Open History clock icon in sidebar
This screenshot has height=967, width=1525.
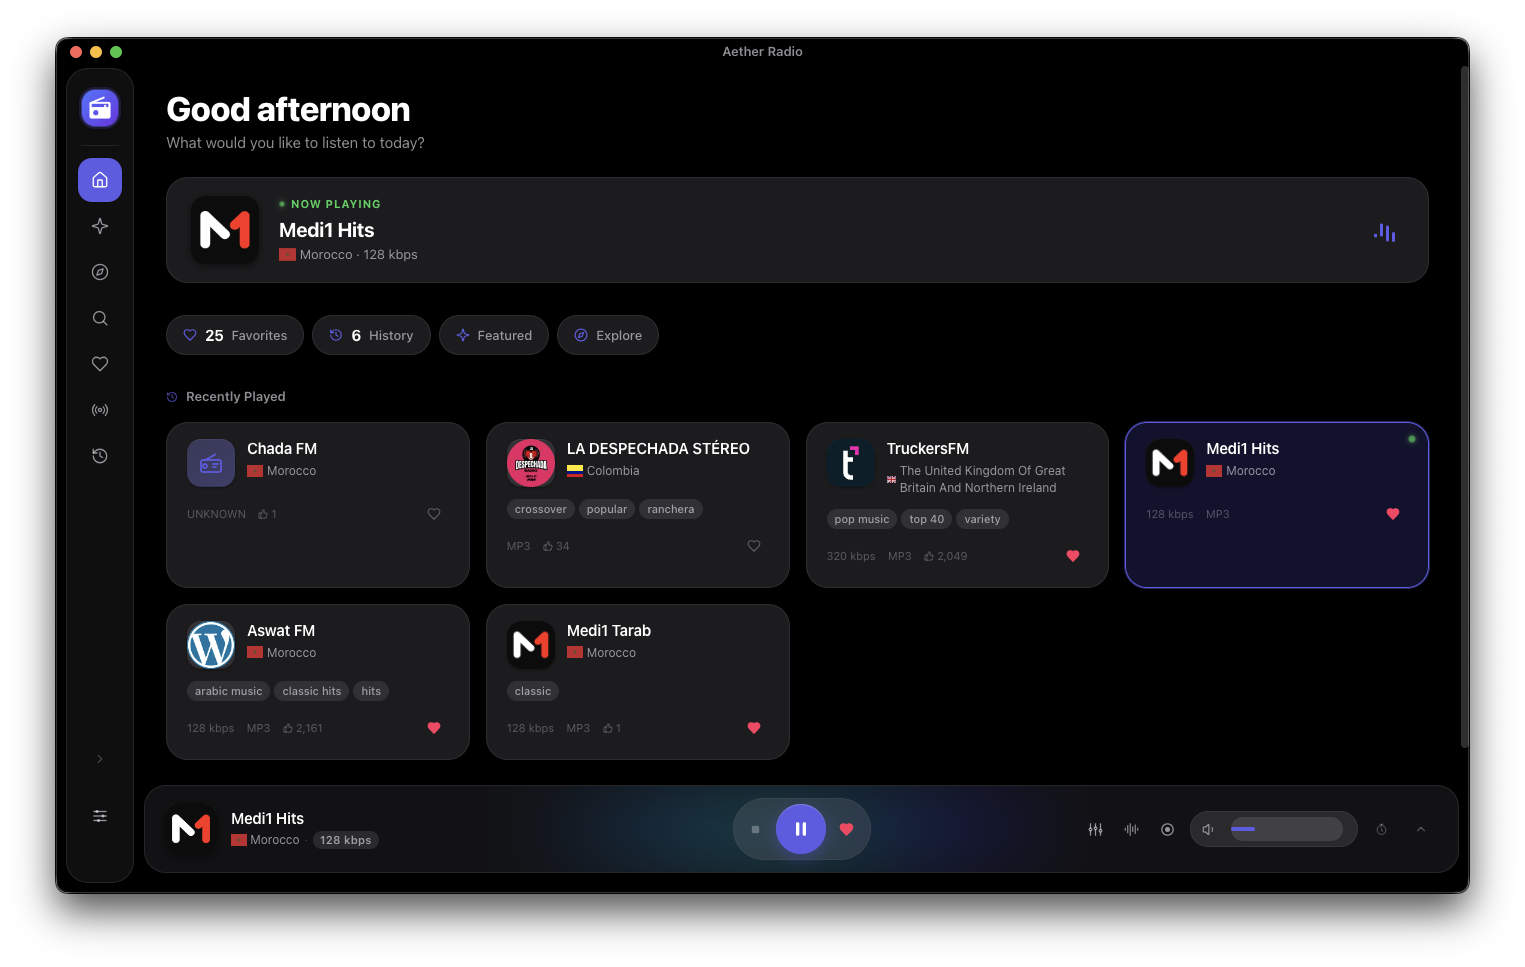(100, 456)
